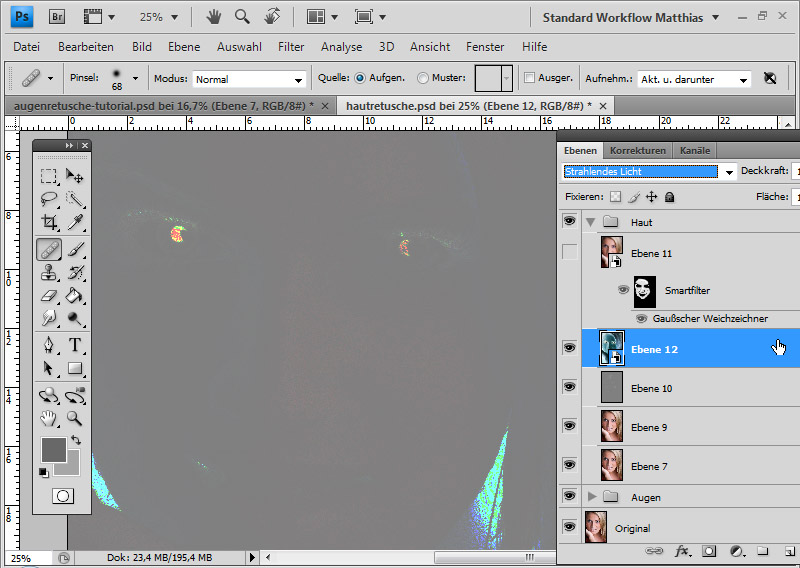This screenshot has width=800, height=568.
Task: Click the layer style fx icon
Action: coord(683,551)
